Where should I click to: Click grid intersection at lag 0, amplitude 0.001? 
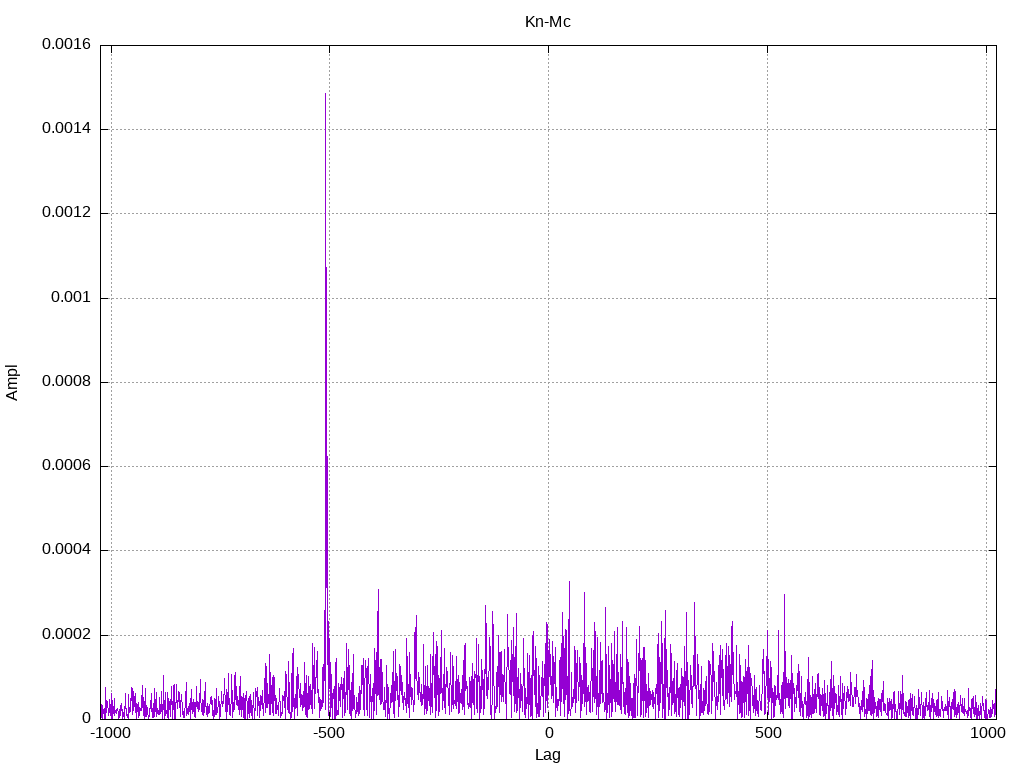coord(548,298)
